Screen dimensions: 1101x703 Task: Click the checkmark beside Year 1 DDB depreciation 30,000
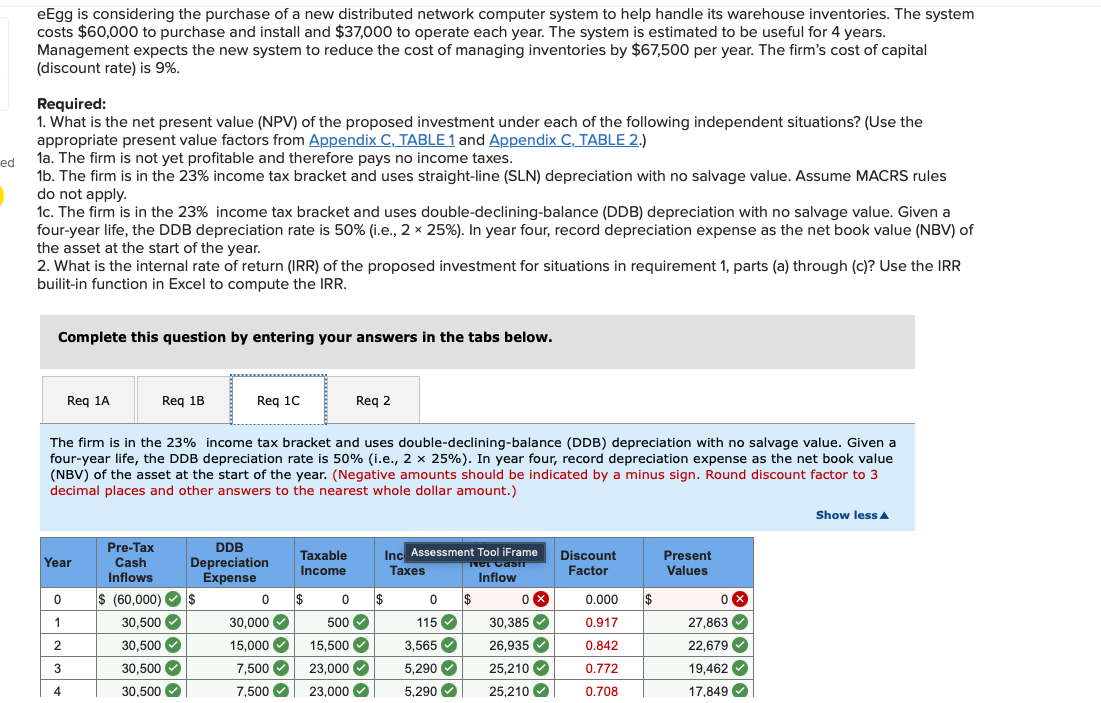coord(281,622)
